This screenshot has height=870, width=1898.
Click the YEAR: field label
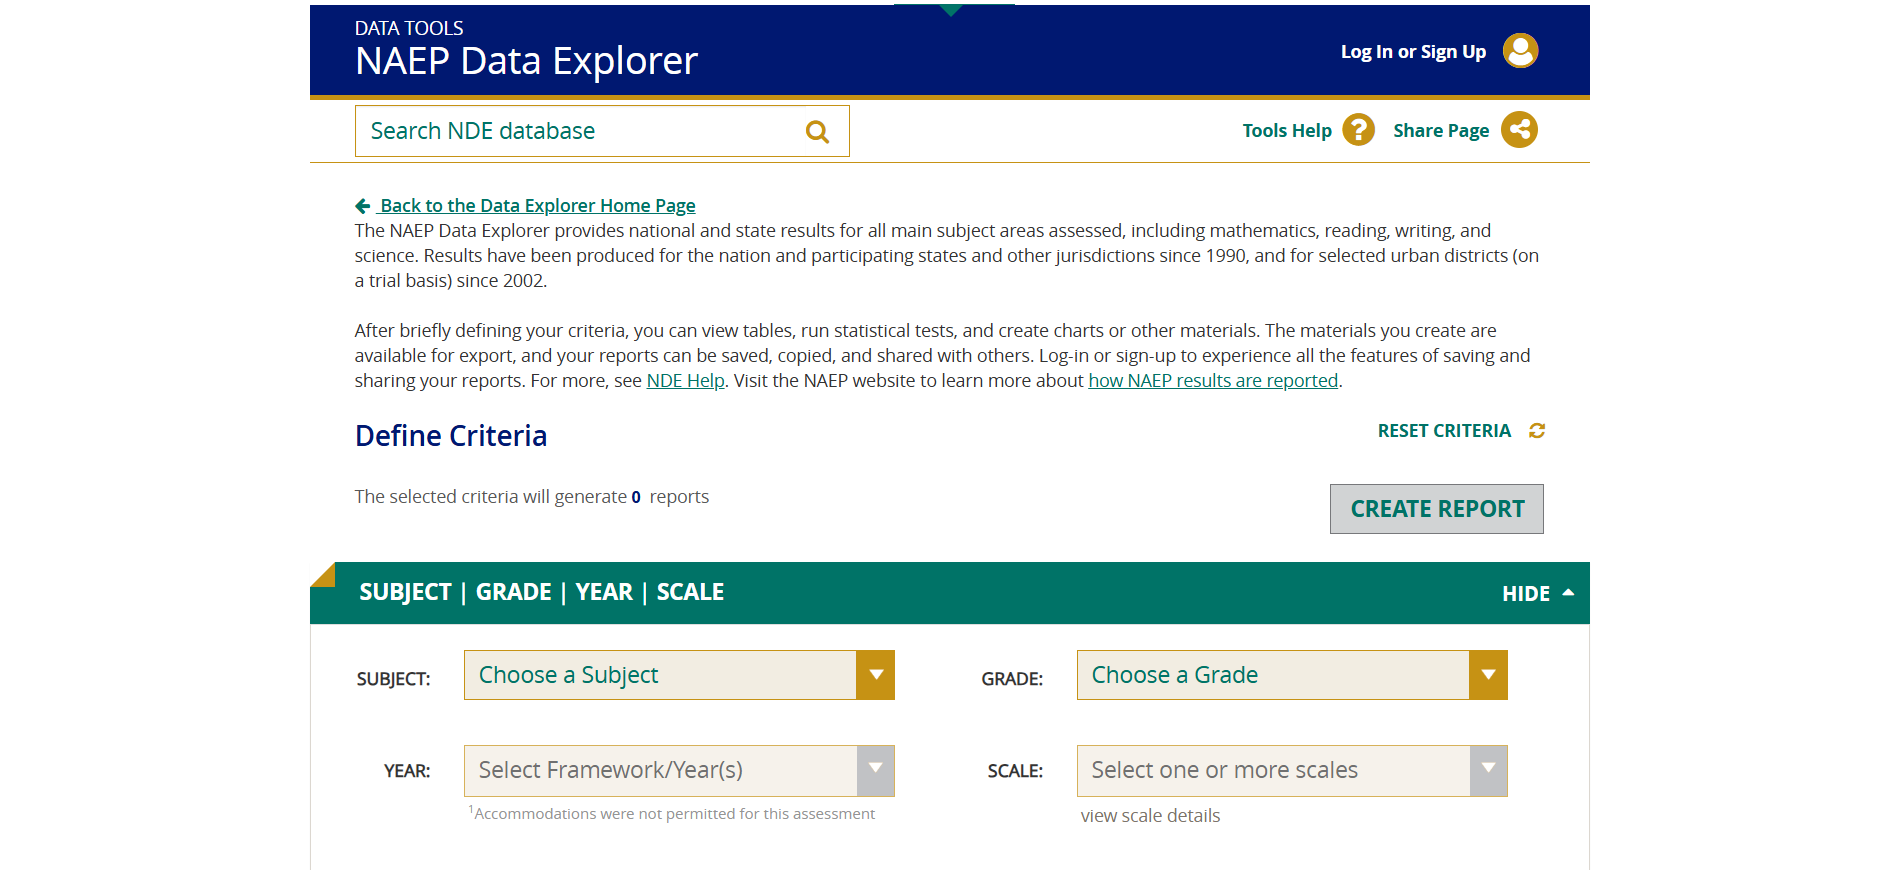click(407, 771)
